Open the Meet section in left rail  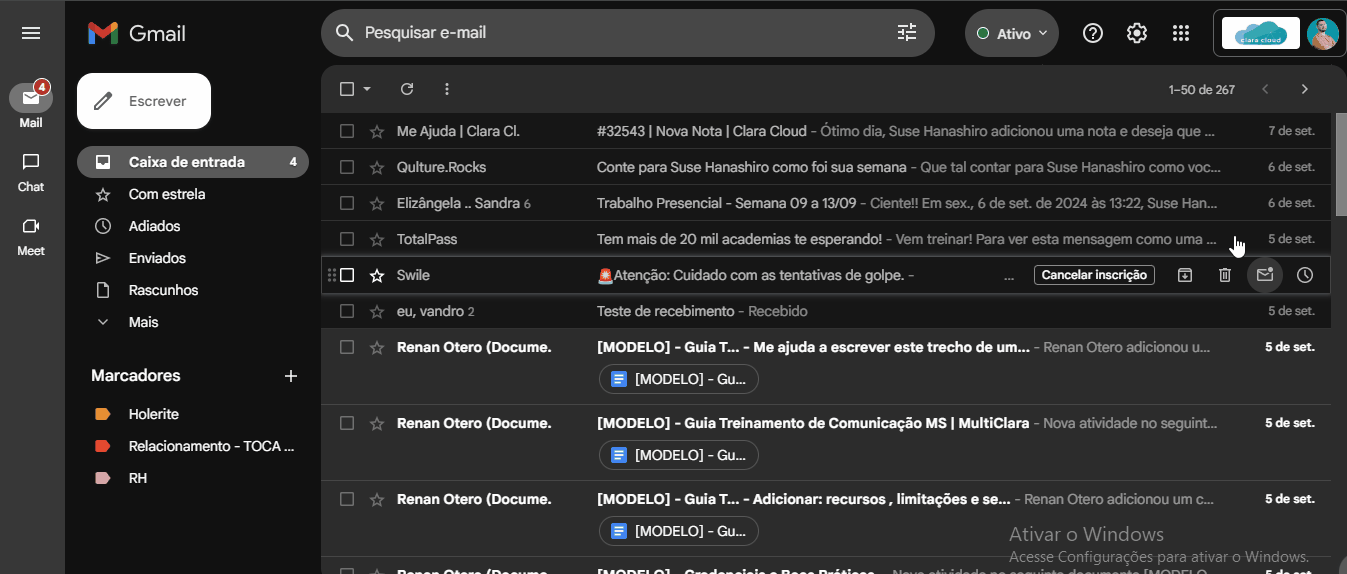pos(31,236)
